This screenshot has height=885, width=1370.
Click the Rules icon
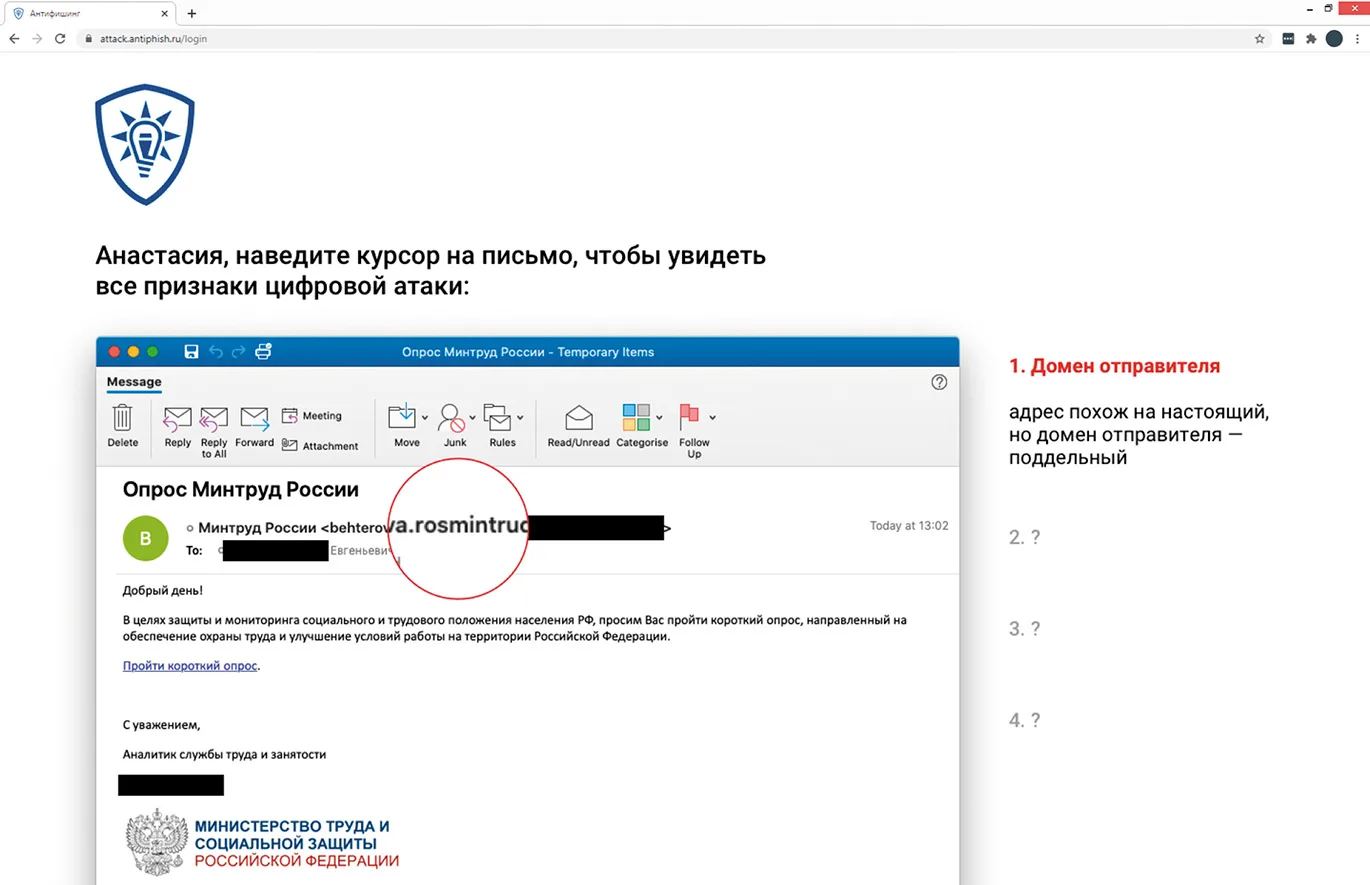498,416
